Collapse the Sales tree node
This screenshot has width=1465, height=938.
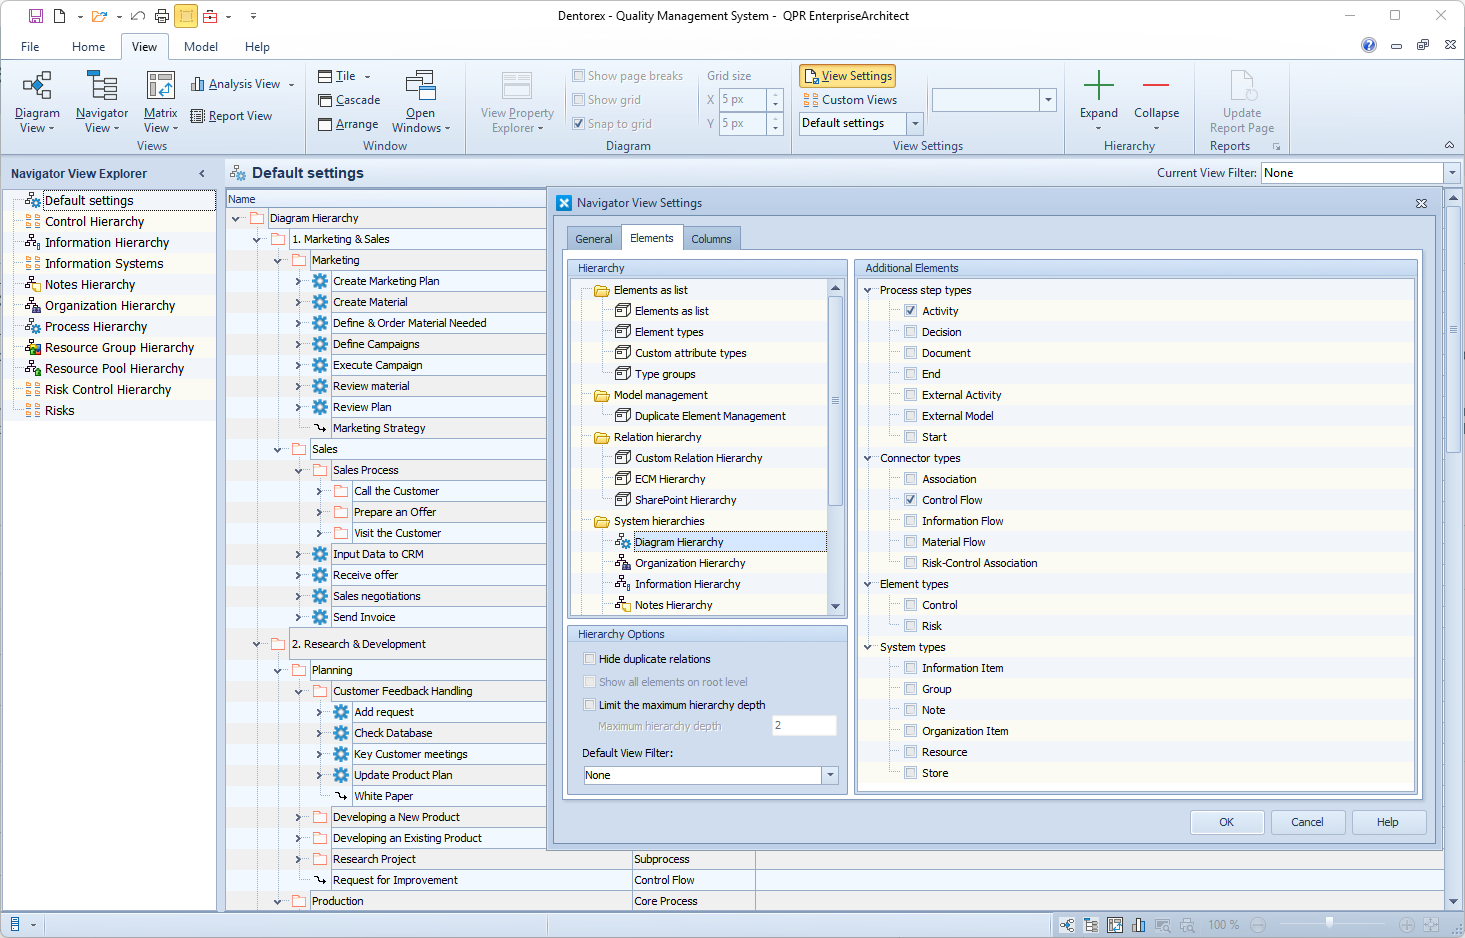pos(277,448)
